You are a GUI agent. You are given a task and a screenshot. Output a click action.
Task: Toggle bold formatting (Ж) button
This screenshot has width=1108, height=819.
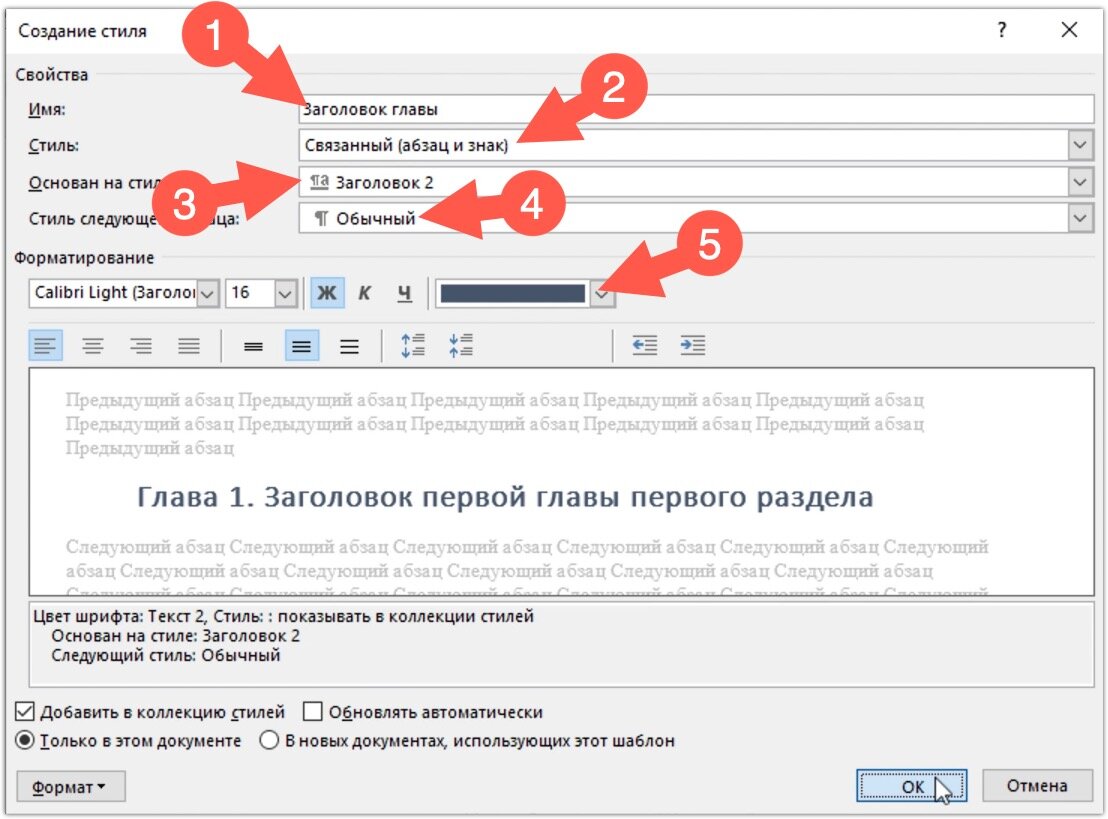tap(327, 293)
